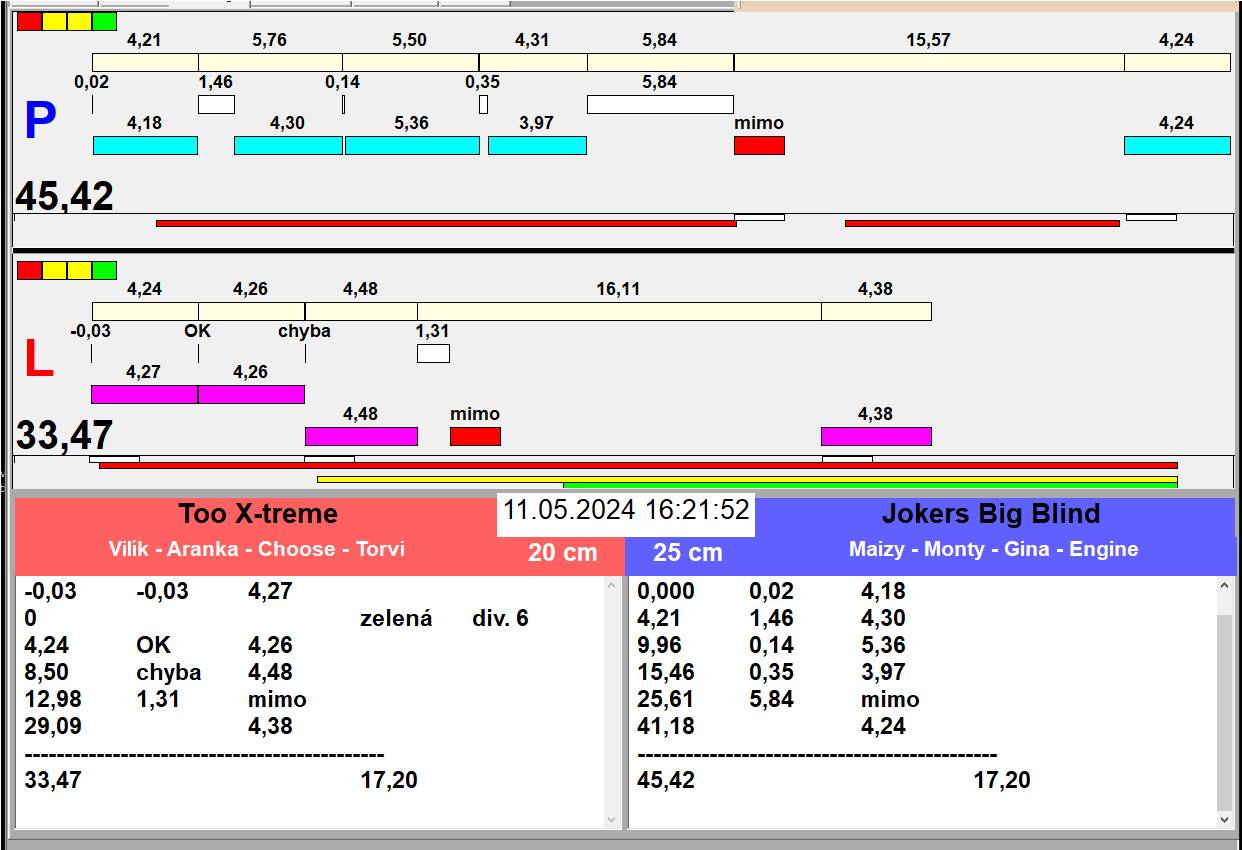Click the blue P lane letter

[x=40, y=122]
